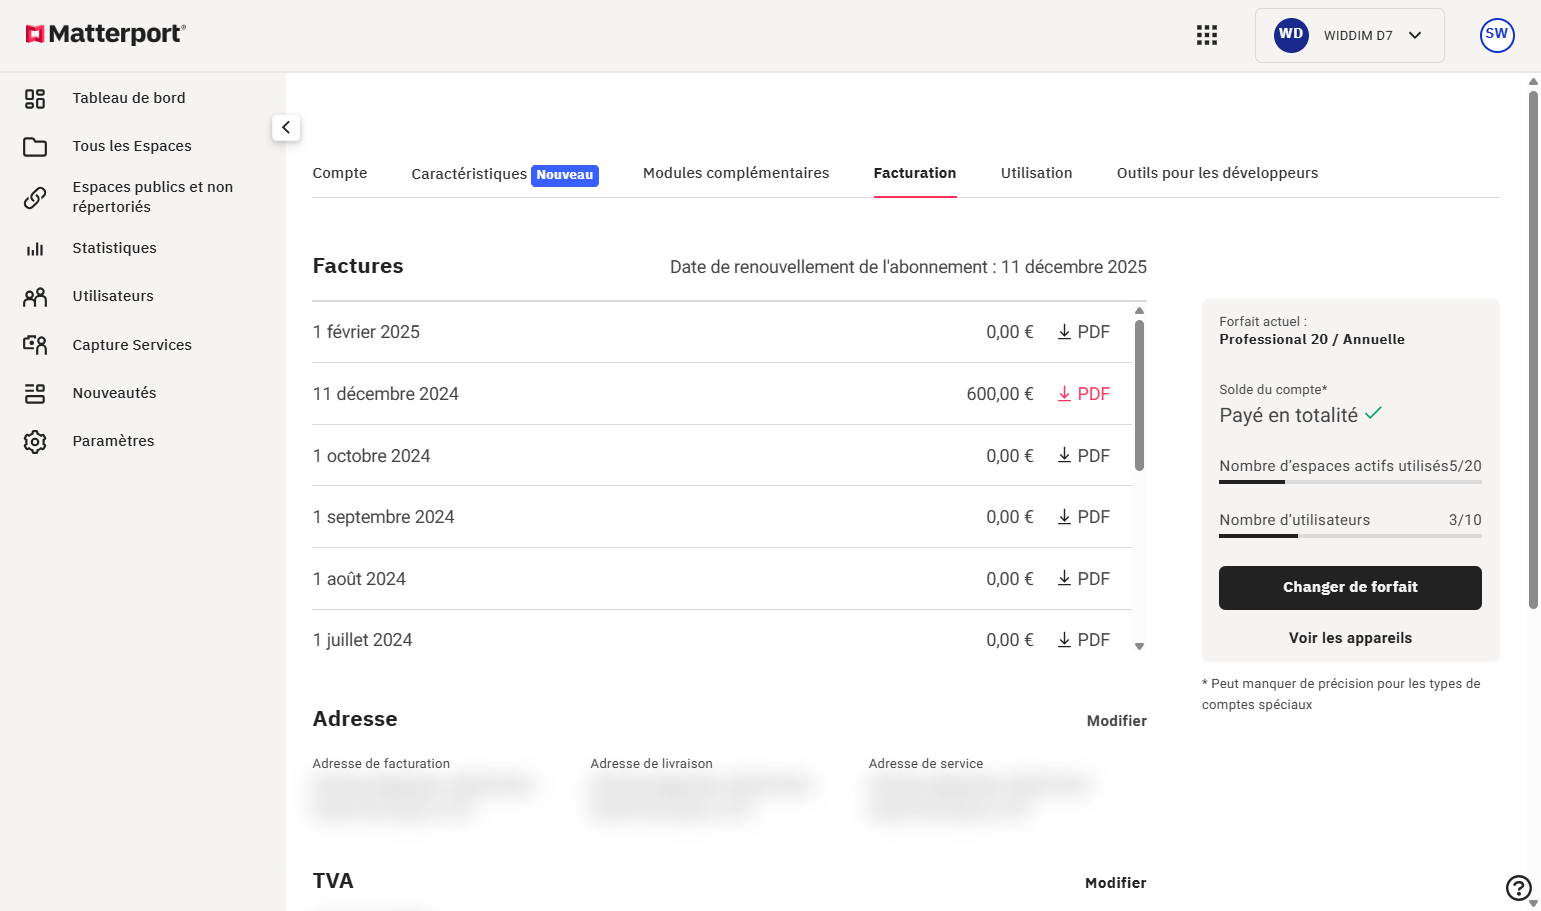This screenshot has width=1541, height=911.
Task: Open the Matterport logo home link
Action: tap(106, 34)
